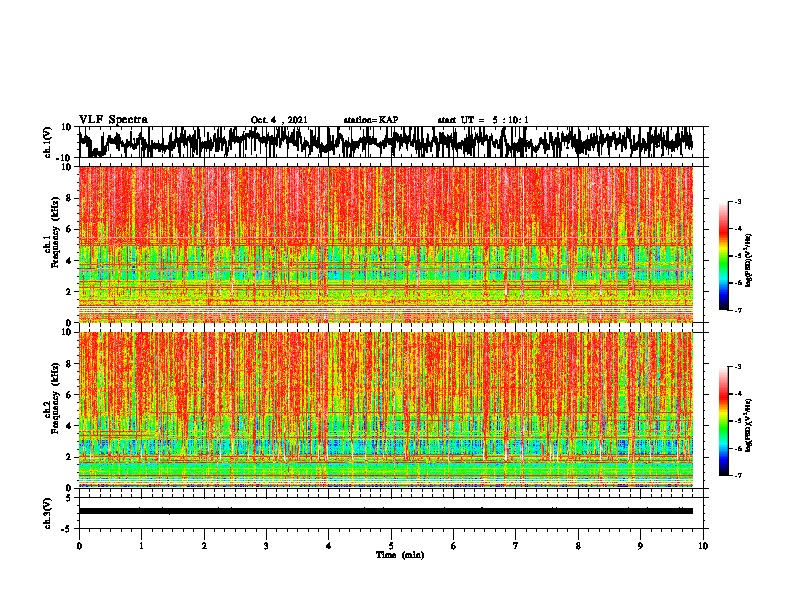
Task: Click the "station=KAP" header label
Action: click(x=371, y=120)
